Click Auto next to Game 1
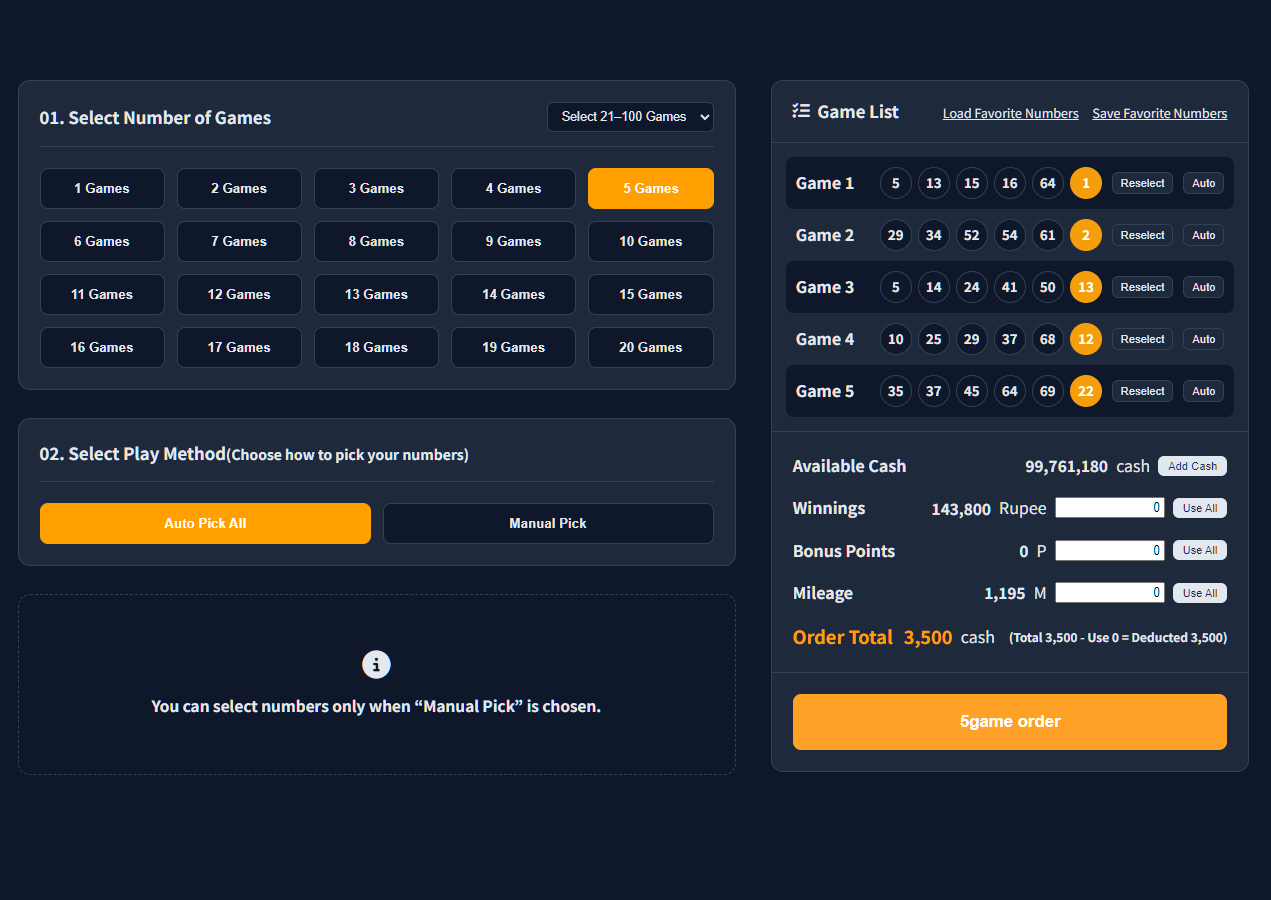The image size is (1271, 900). pos(1203,183)
